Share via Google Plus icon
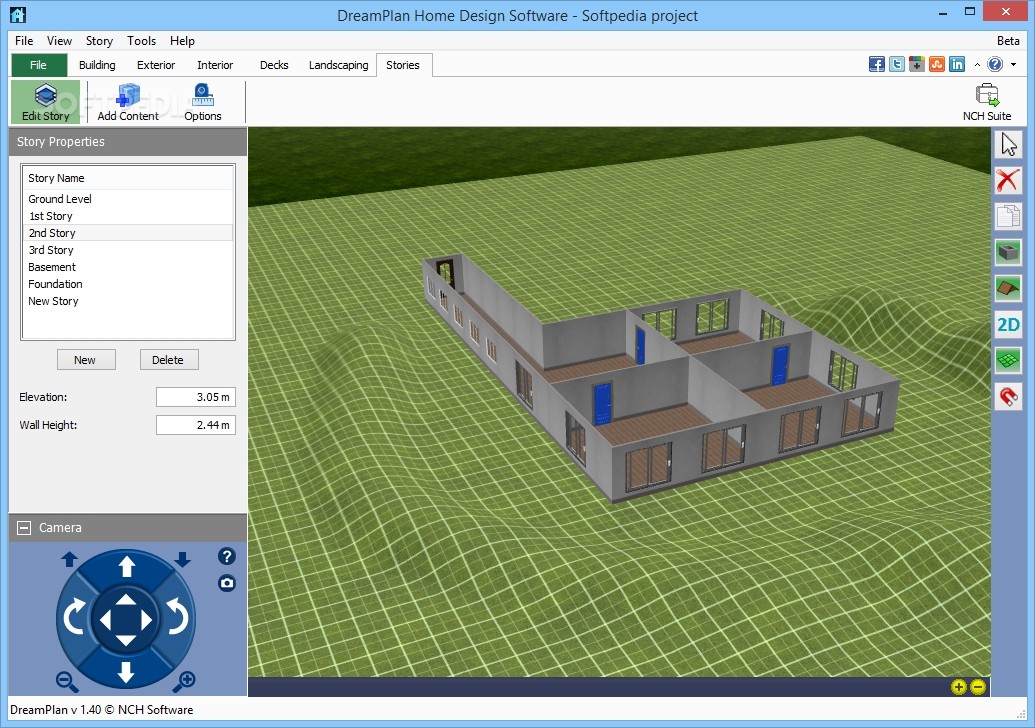This screenshot has width=1035, height=728. point(916,64)
